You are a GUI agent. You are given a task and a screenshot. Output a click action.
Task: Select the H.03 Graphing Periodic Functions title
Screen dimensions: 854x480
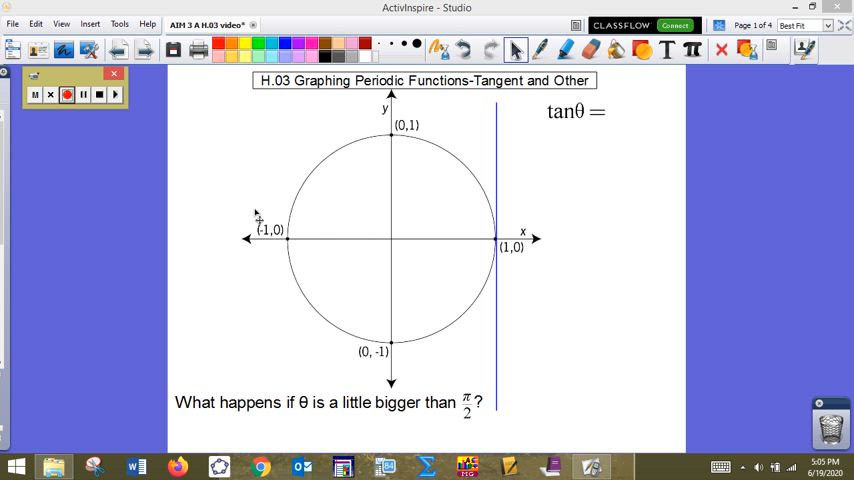[x=424, y=81]
